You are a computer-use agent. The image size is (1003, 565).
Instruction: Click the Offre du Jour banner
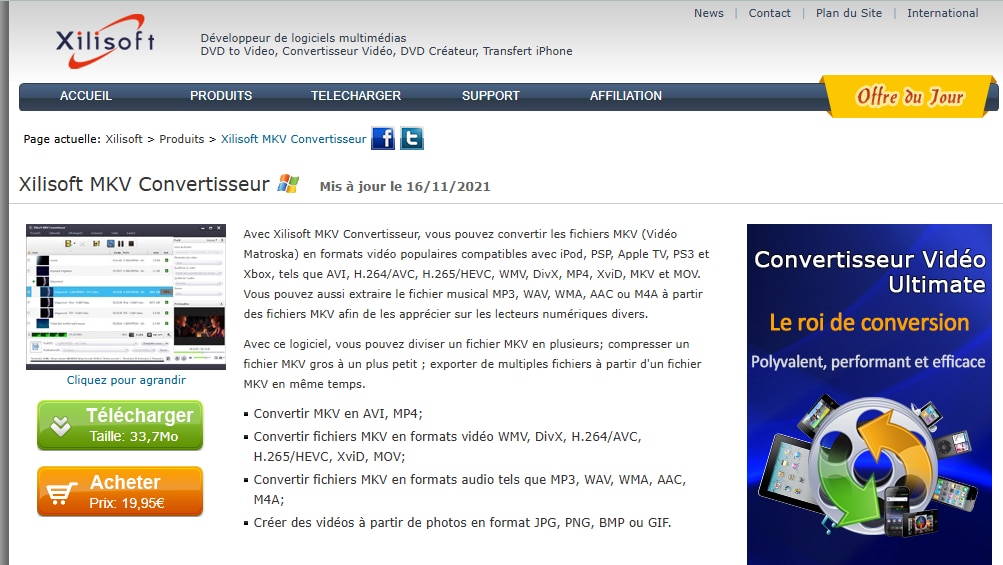[910, 97]
